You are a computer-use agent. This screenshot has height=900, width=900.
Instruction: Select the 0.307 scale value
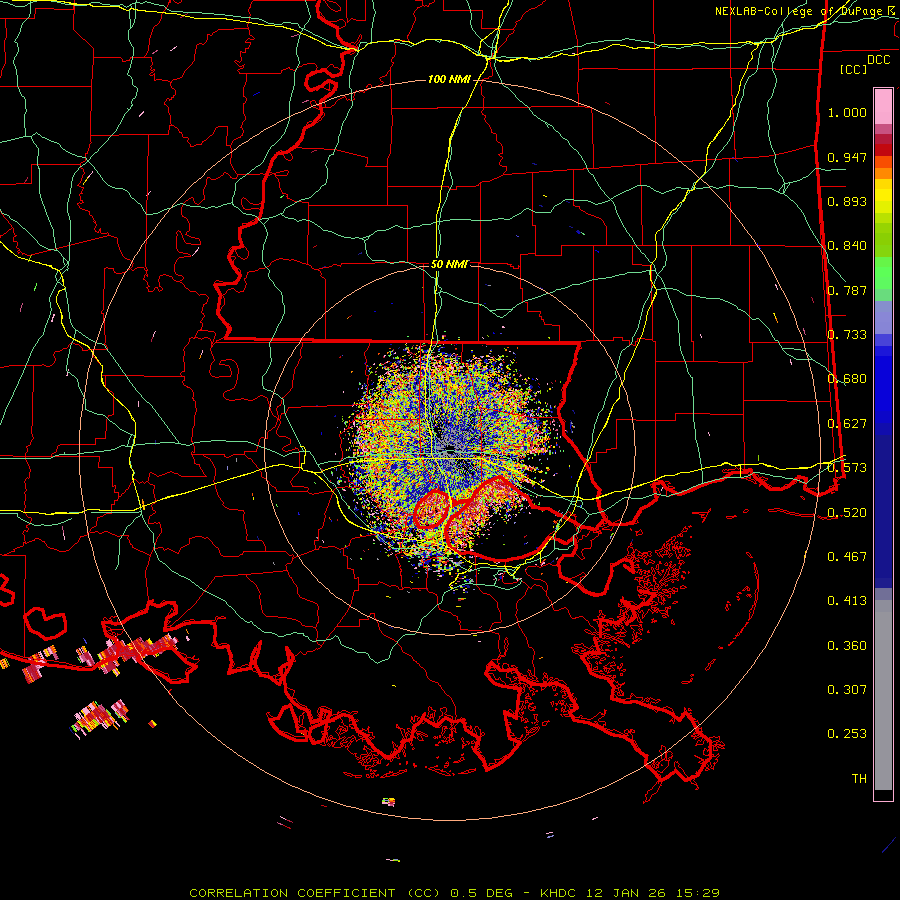point(847,689)
